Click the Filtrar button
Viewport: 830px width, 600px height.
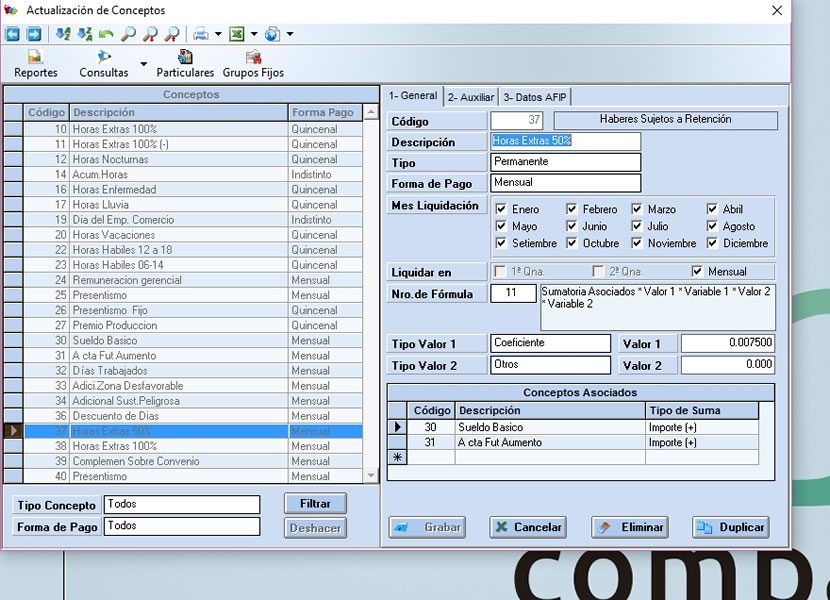(315, 504)
